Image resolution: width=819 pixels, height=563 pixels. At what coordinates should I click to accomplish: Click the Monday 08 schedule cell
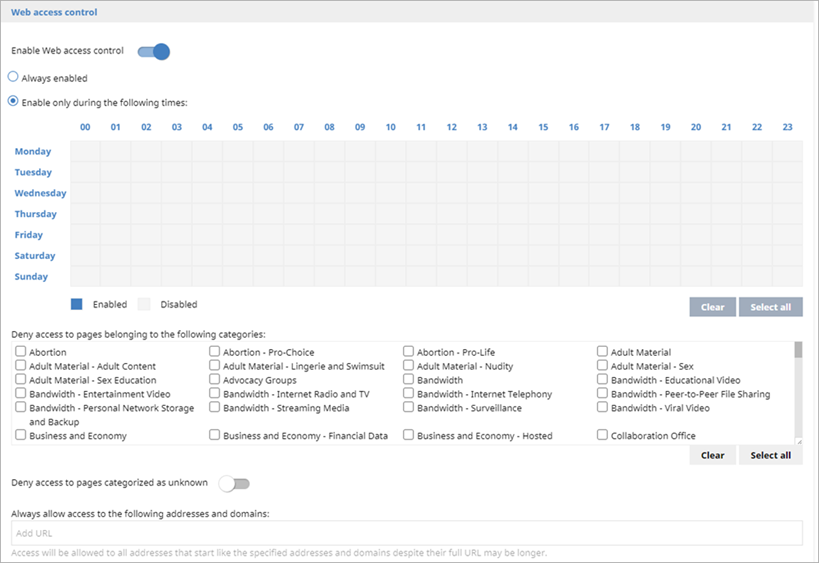click(x=330, y=151)
